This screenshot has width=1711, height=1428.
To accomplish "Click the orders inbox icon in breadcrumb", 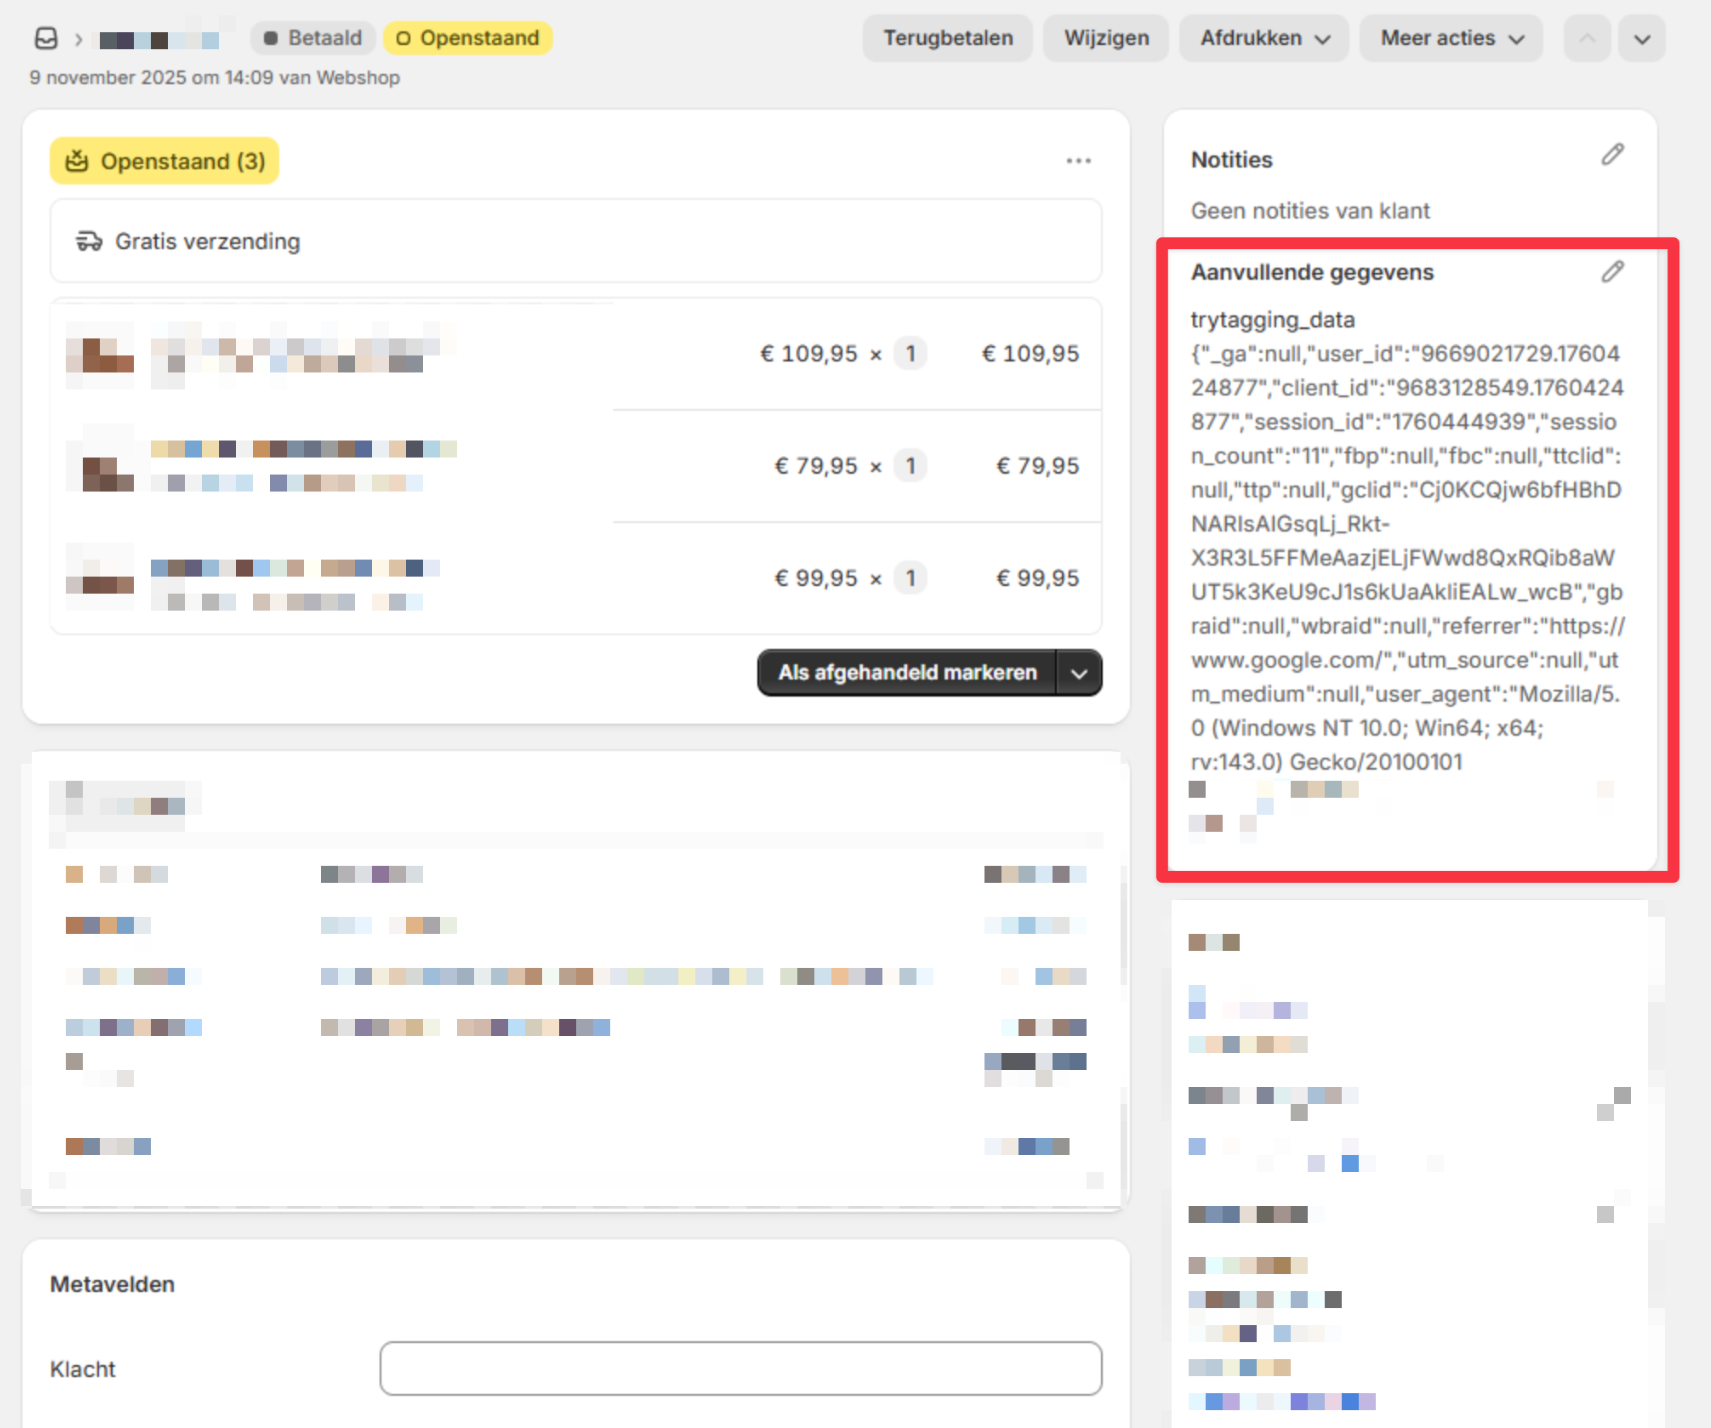I will [46, 39].
